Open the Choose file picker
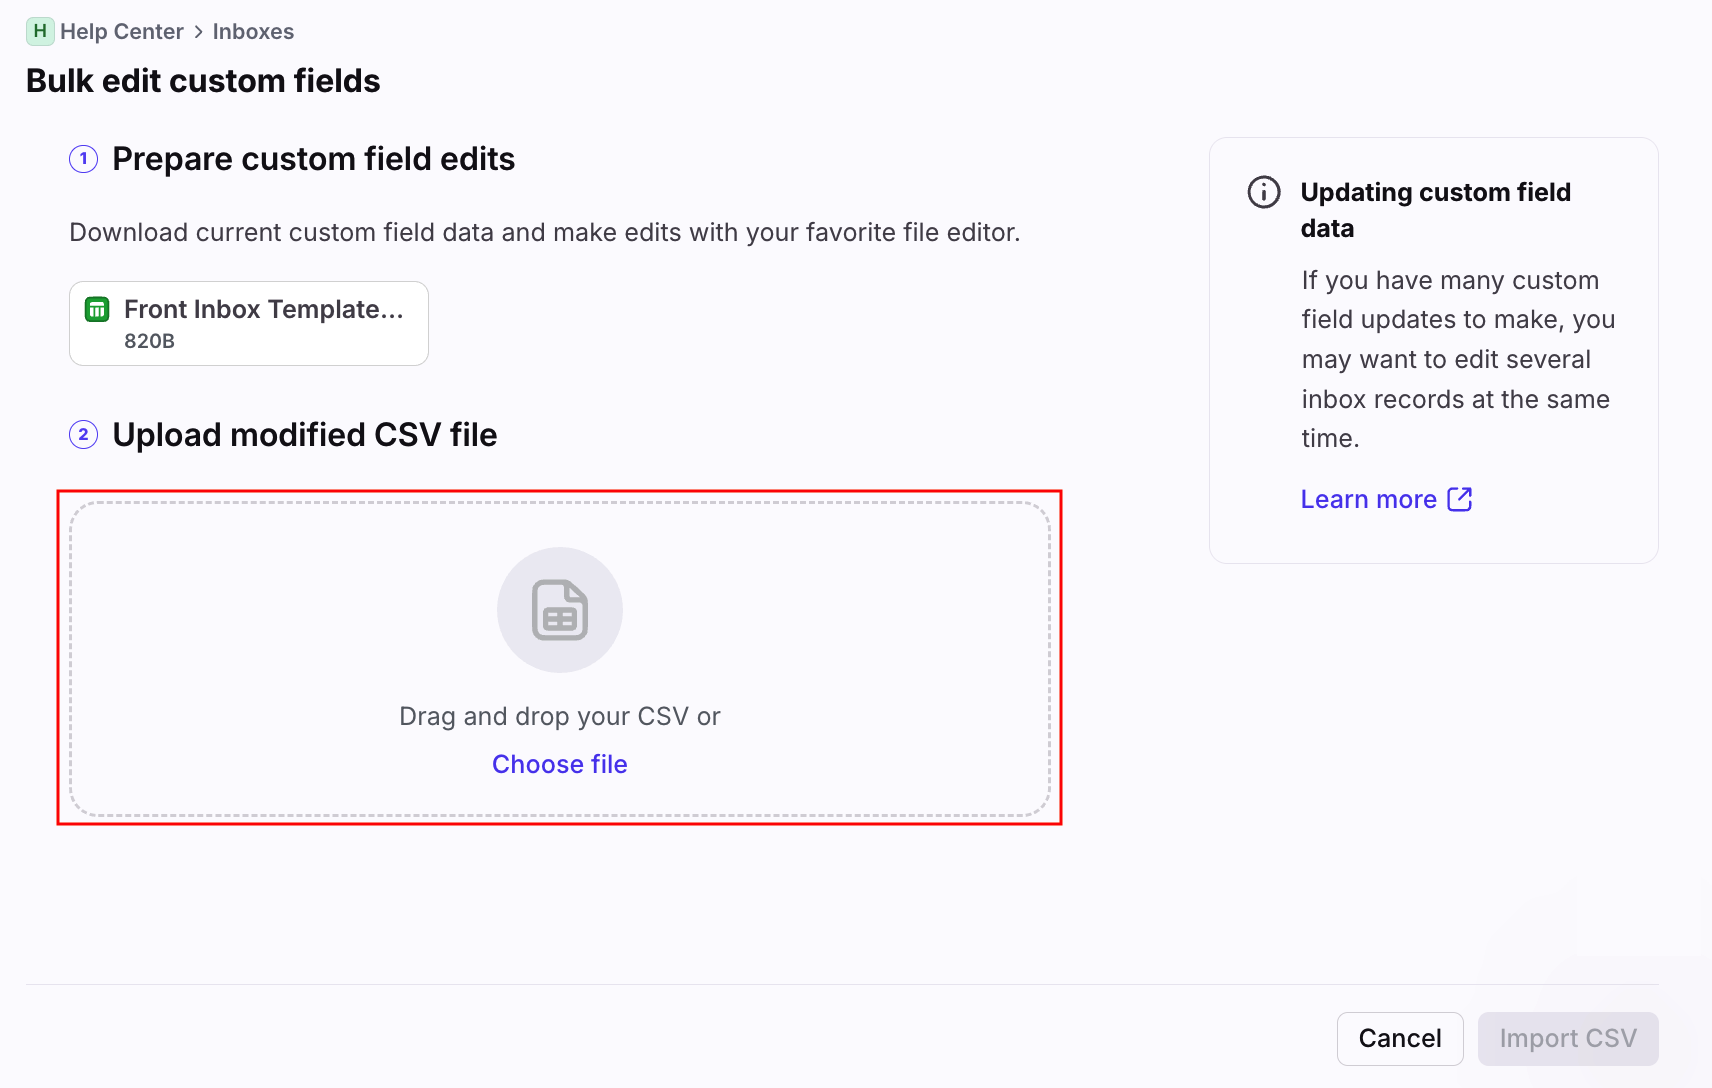1712x1088 pixels. 559,764
